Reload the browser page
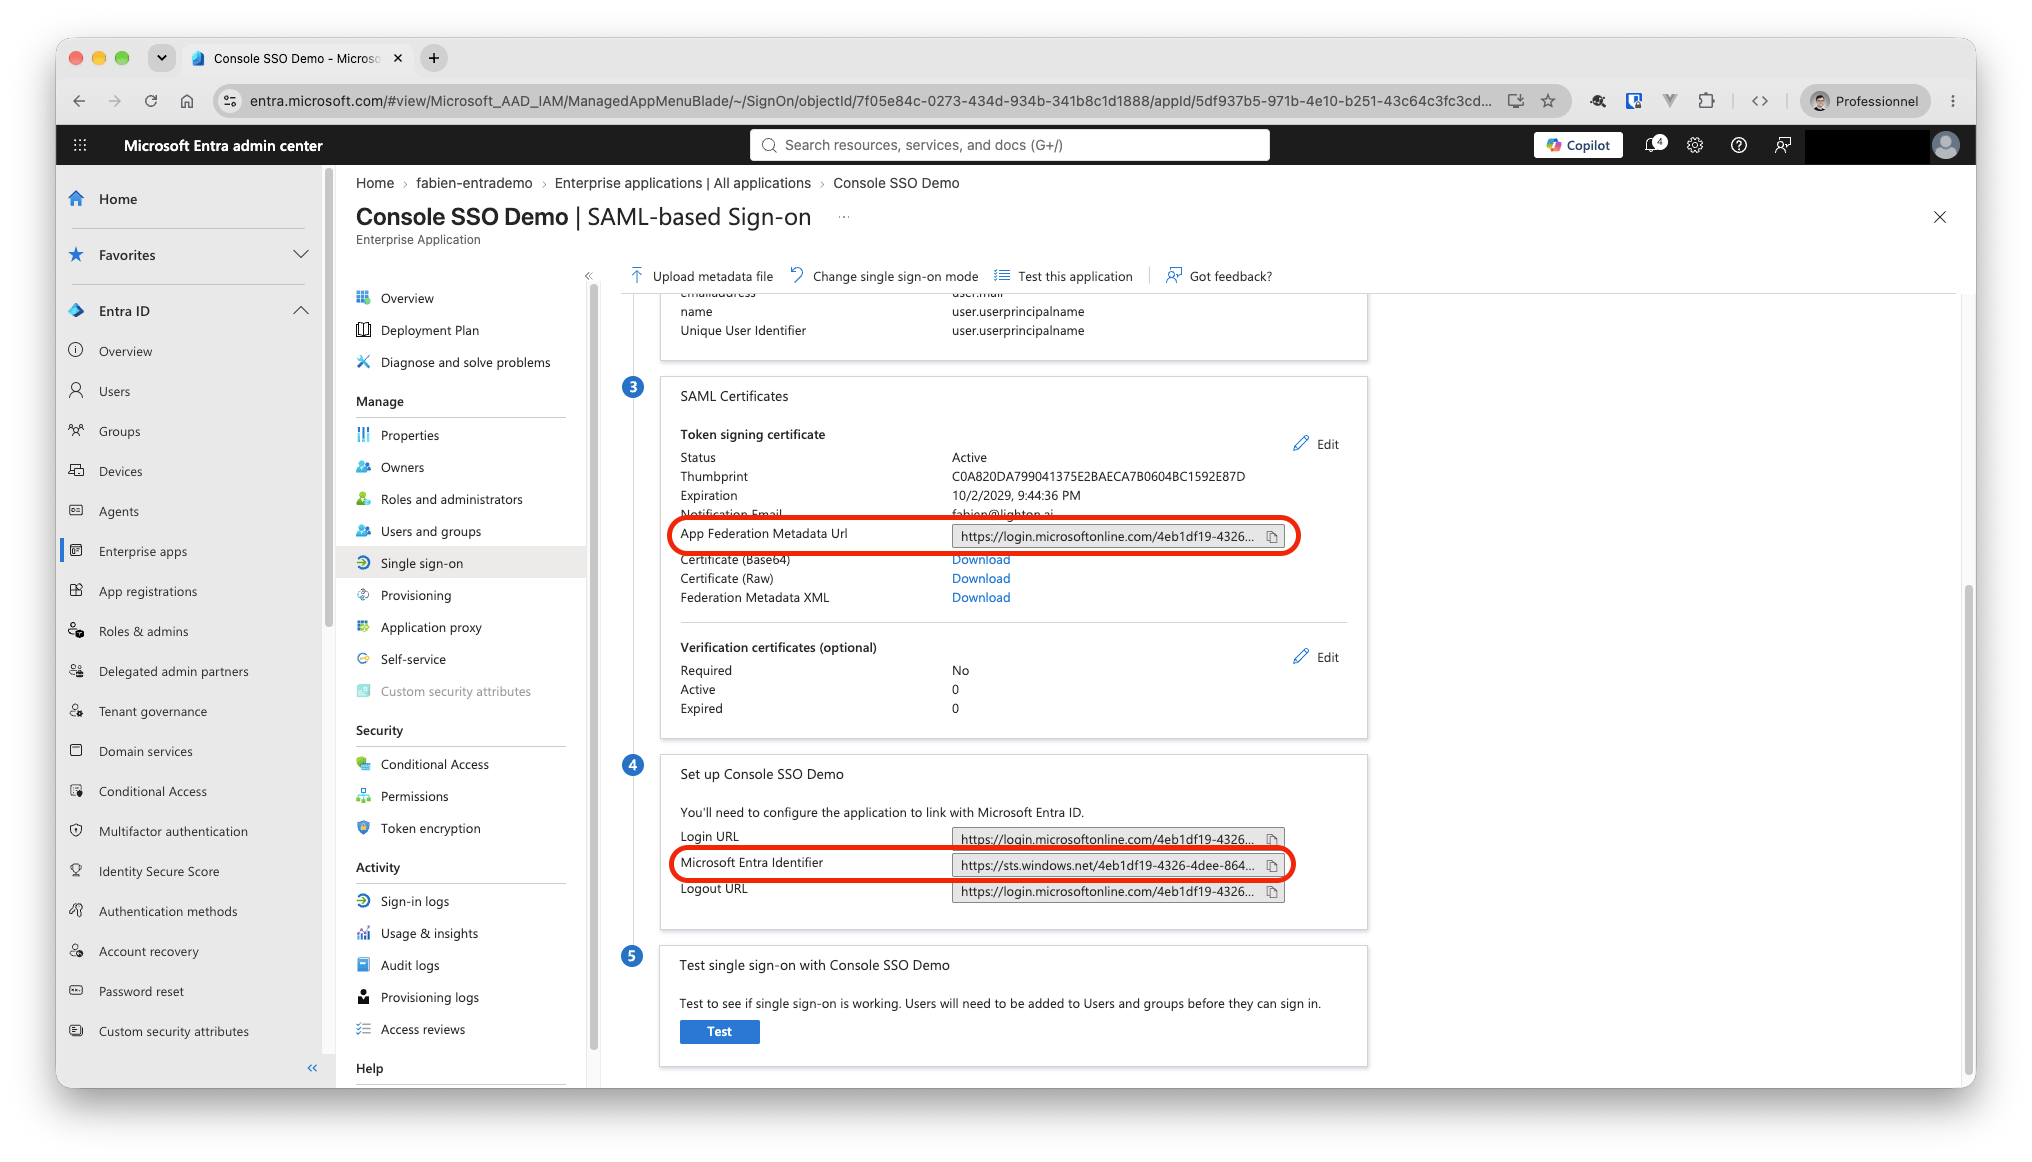The image size is (2032, 1162). (151, 101)
